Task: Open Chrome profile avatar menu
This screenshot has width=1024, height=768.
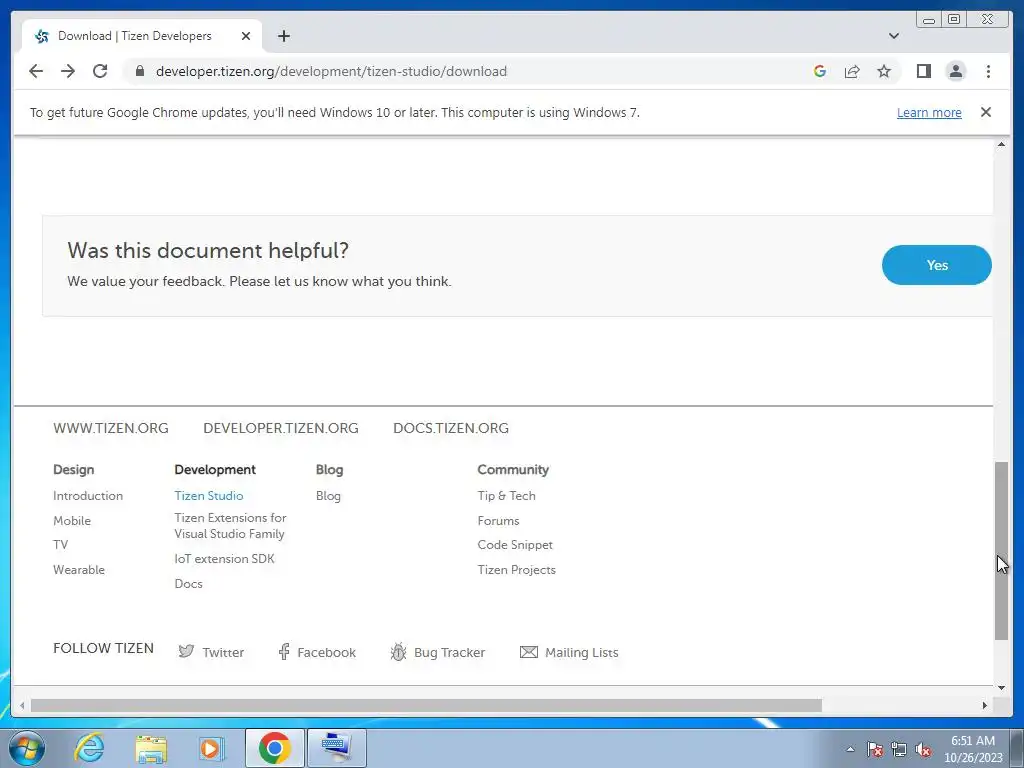Action: click(x=955, y=71)
